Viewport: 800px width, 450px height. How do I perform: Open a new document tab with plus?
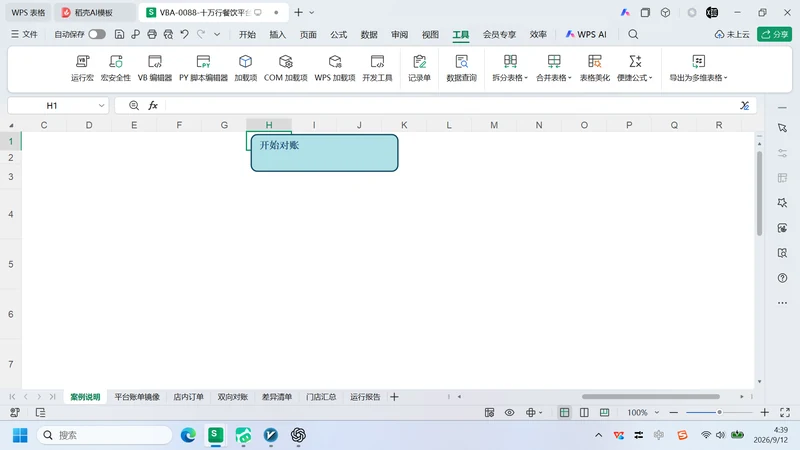298,12
